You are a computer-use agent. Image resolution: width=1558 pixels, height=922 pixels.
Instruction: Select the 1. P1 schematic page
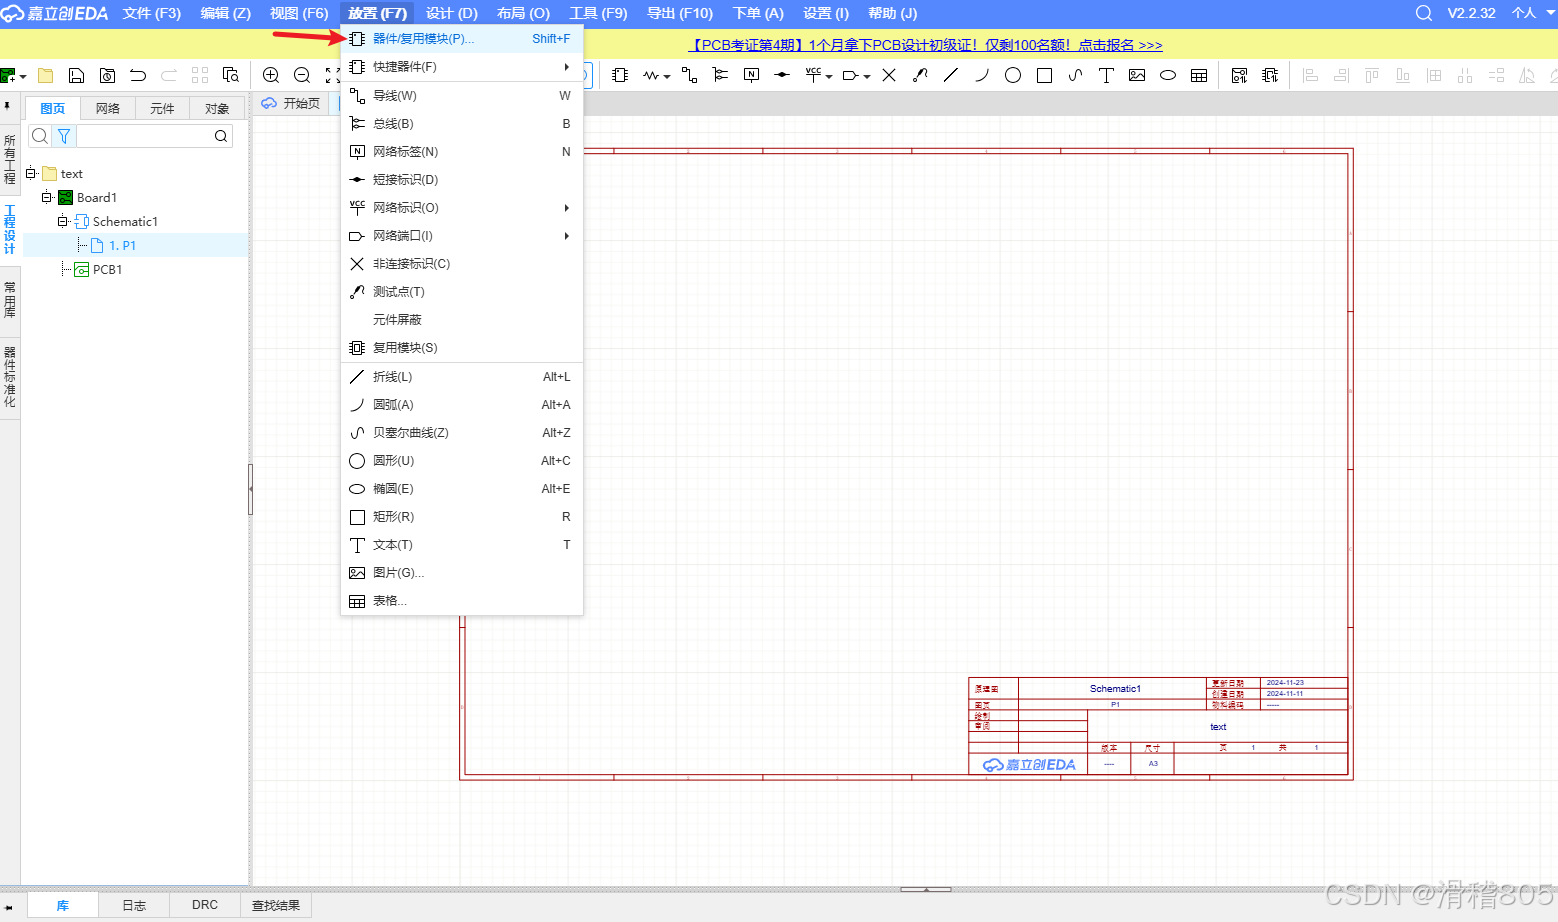click(122, 245)
